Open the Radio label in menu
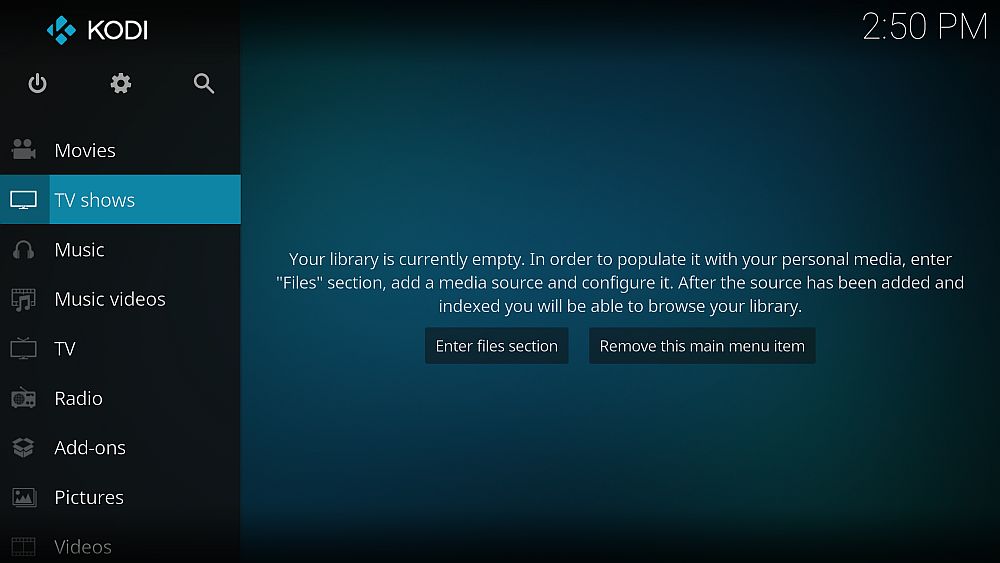 78,398
